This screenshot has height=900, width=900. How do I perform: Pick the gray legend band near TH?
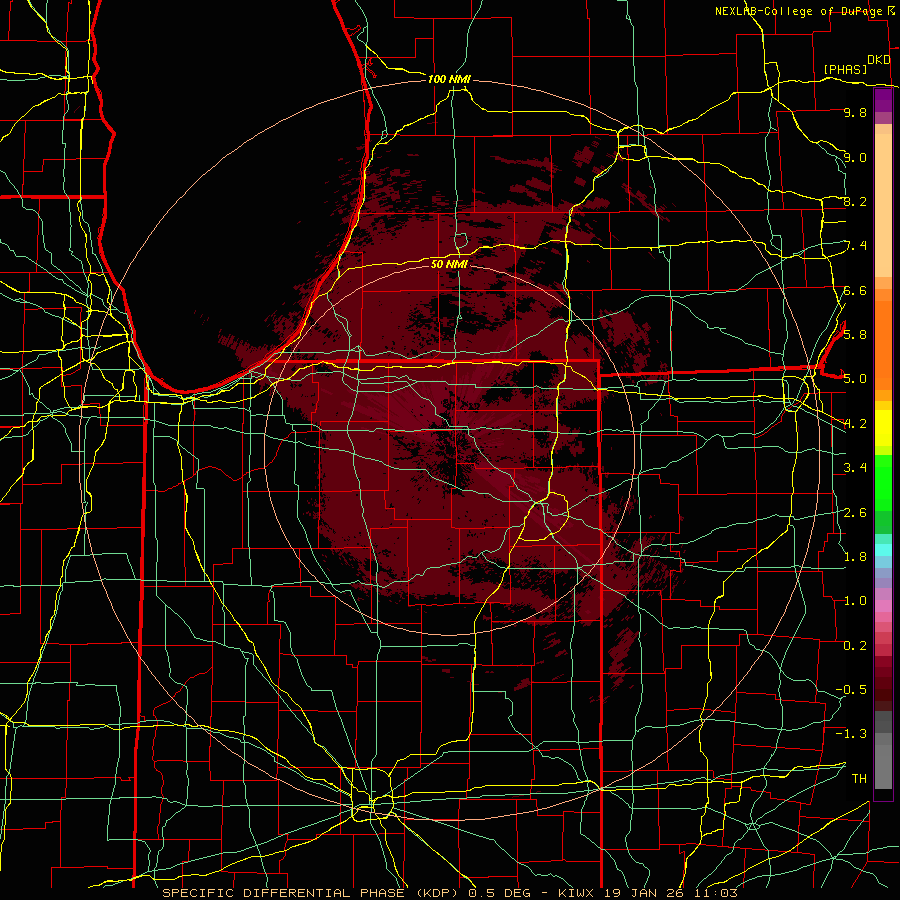pyautogui.click(x=883, y=766)
